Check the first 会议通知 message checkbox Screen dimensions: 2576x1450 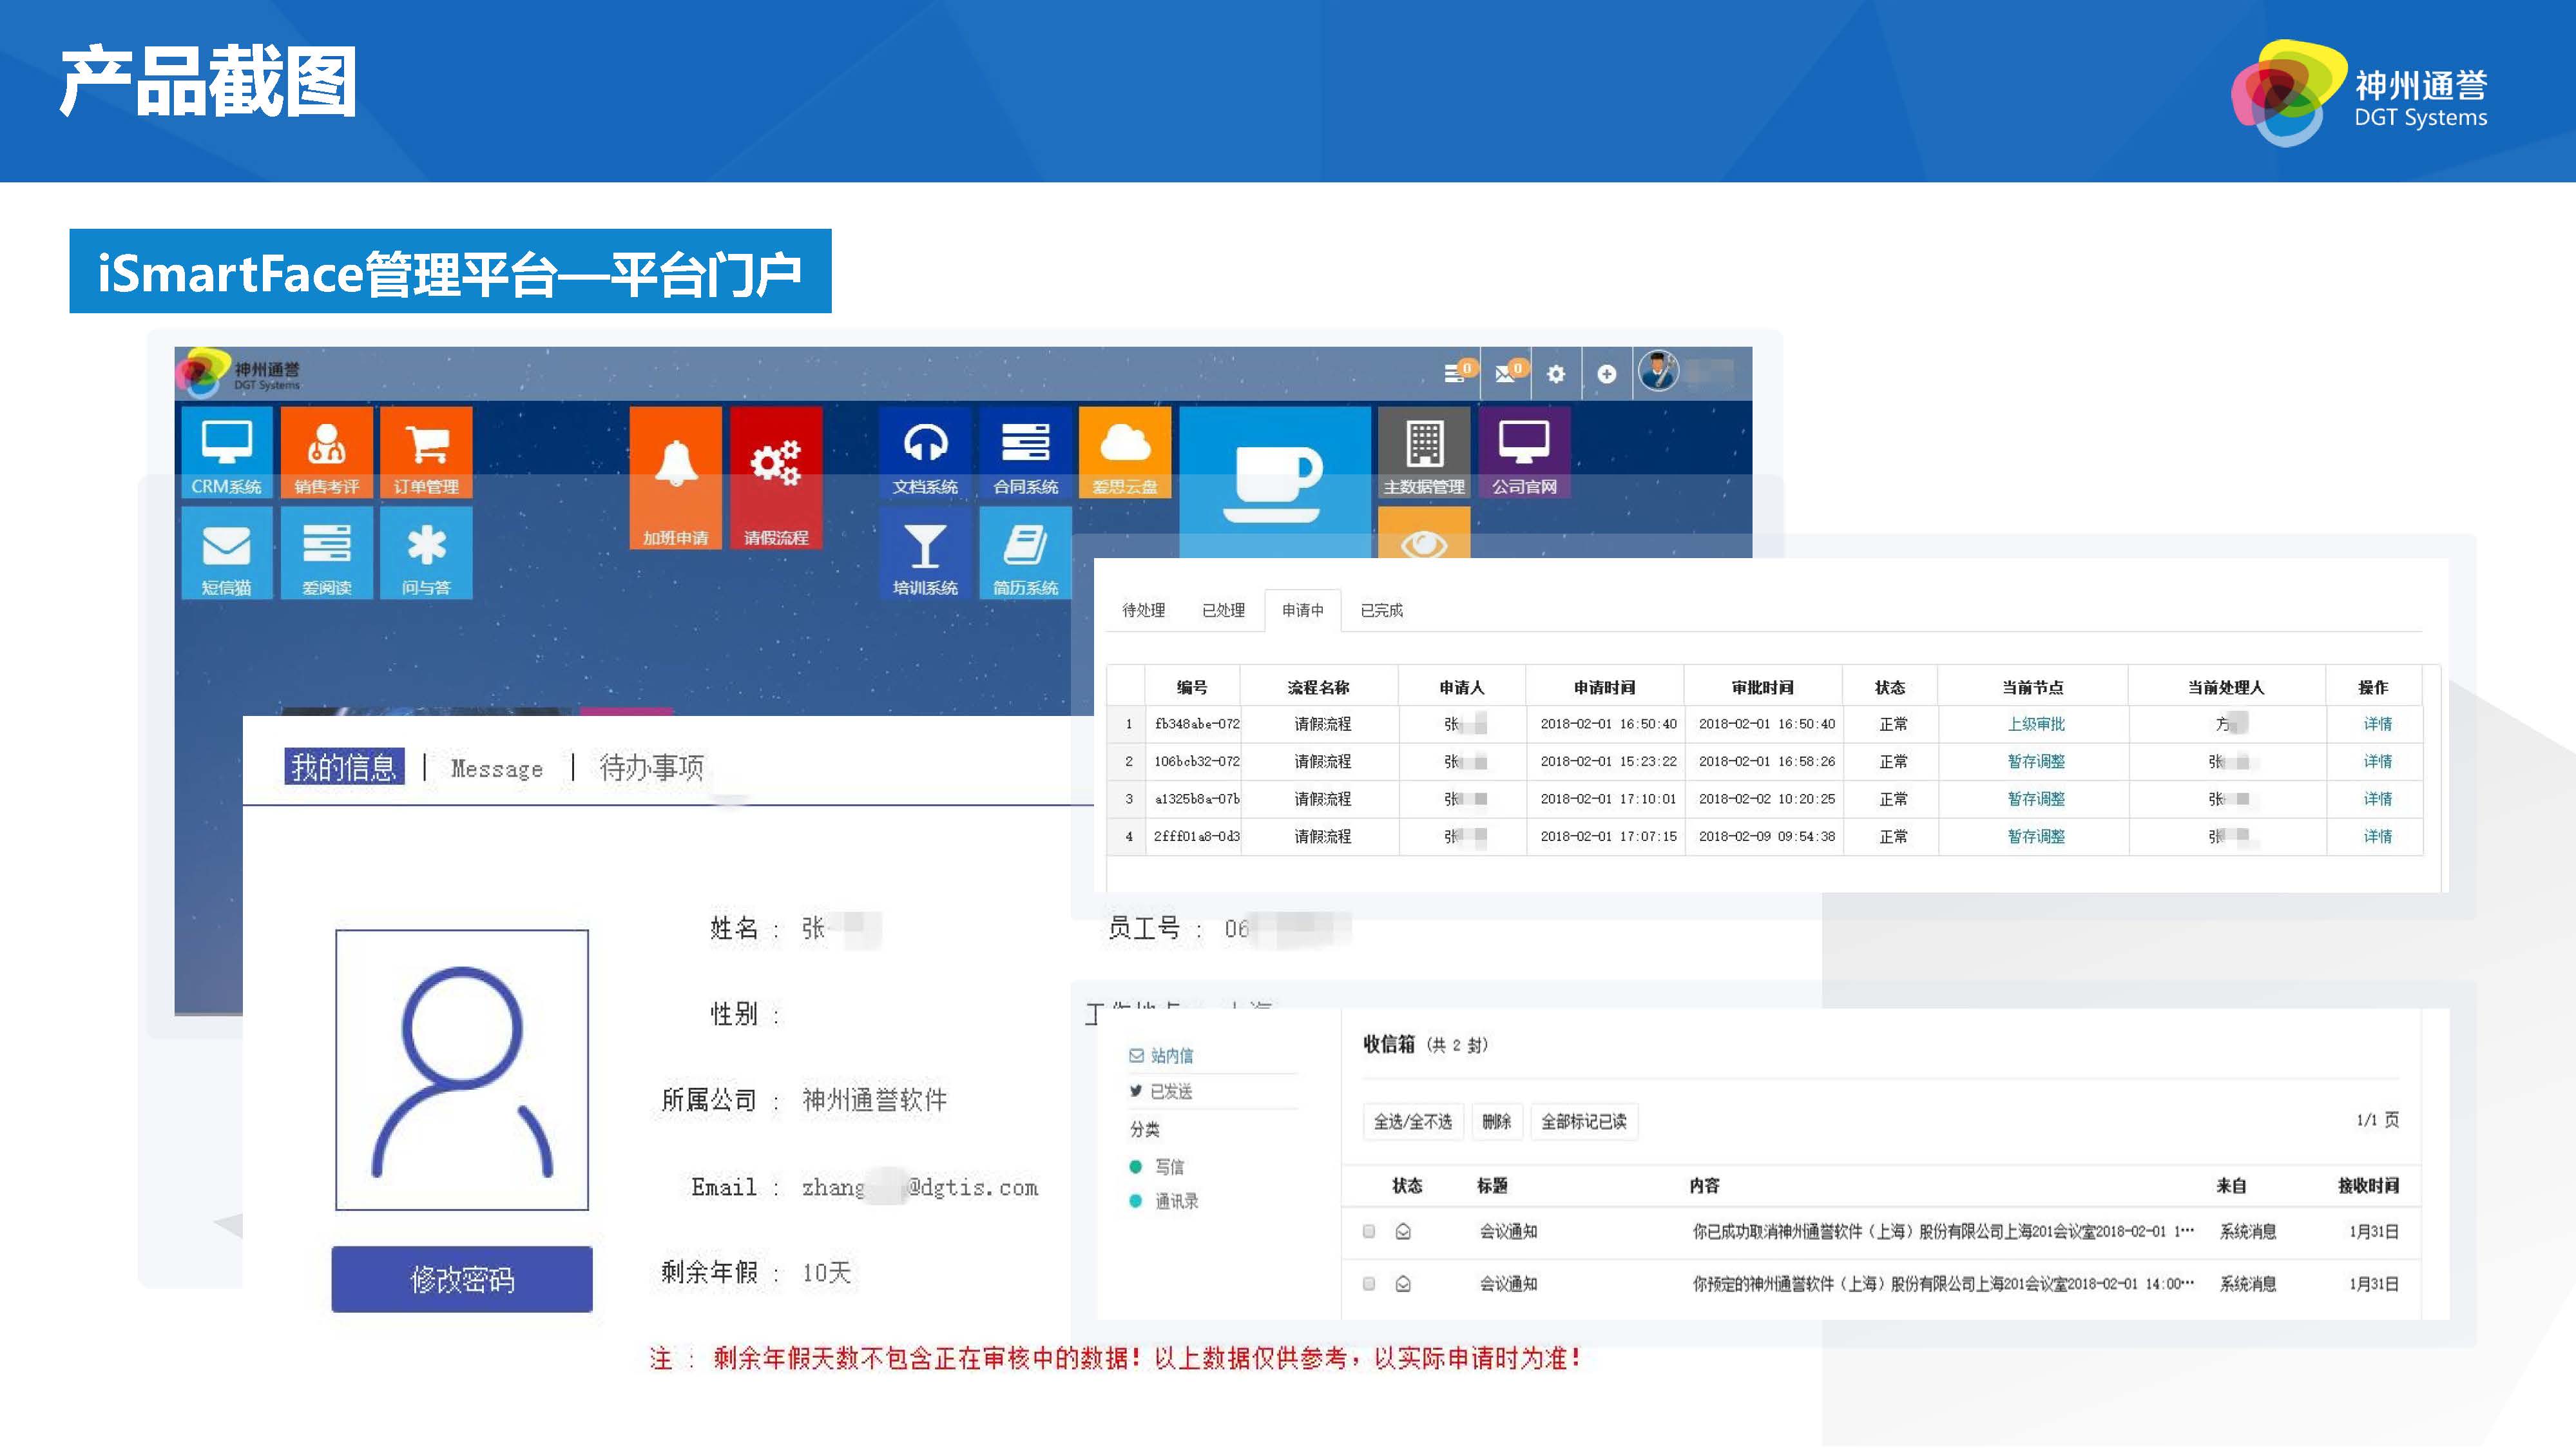click(x=1369, y=1231)
